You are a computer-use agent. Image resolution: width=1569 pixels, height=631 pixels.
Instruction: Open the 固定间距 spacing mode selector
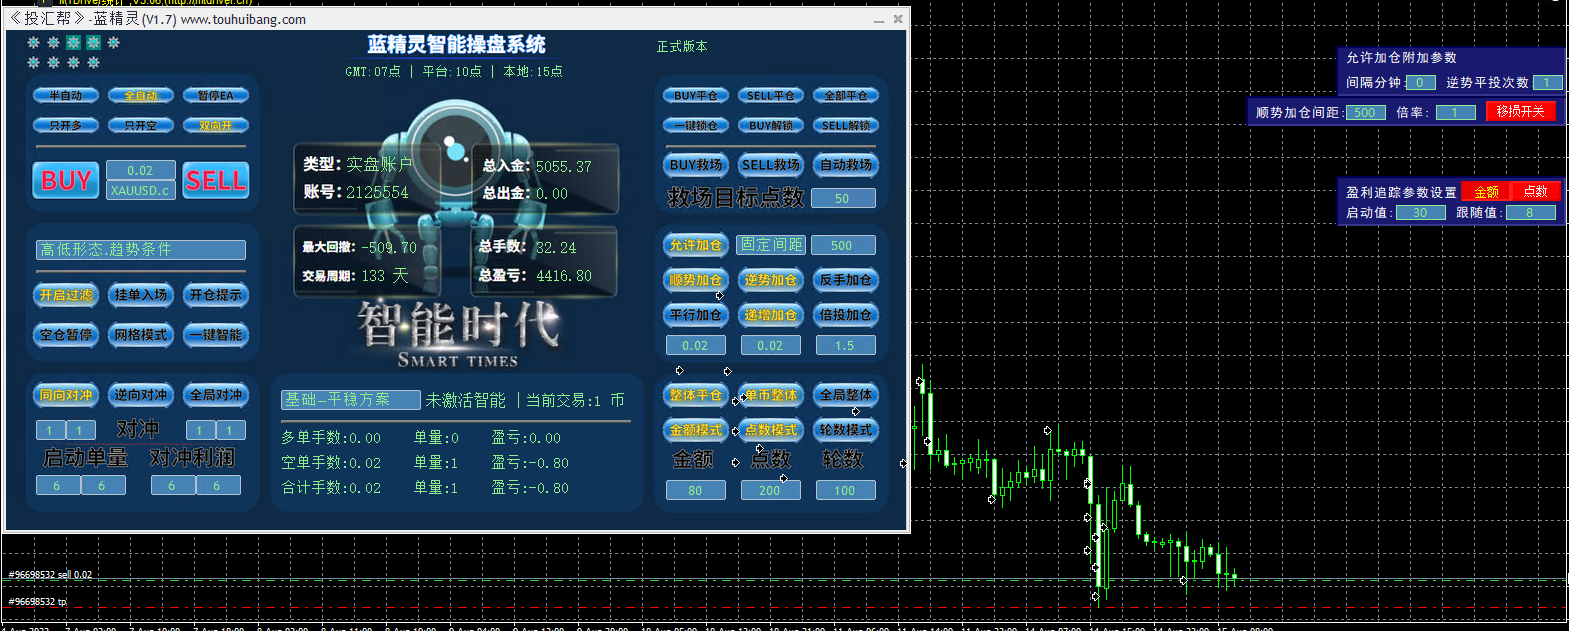point(771,245)
